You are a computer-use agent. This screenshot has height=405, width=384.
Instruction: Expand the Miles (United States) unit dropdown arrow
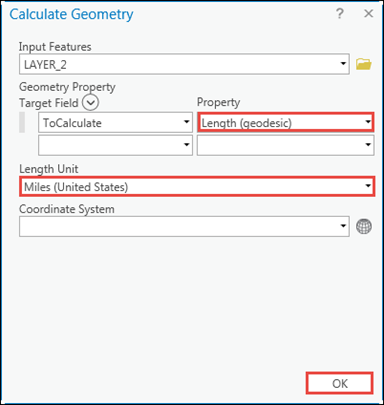pyautogui.click(x=368, y=186)
